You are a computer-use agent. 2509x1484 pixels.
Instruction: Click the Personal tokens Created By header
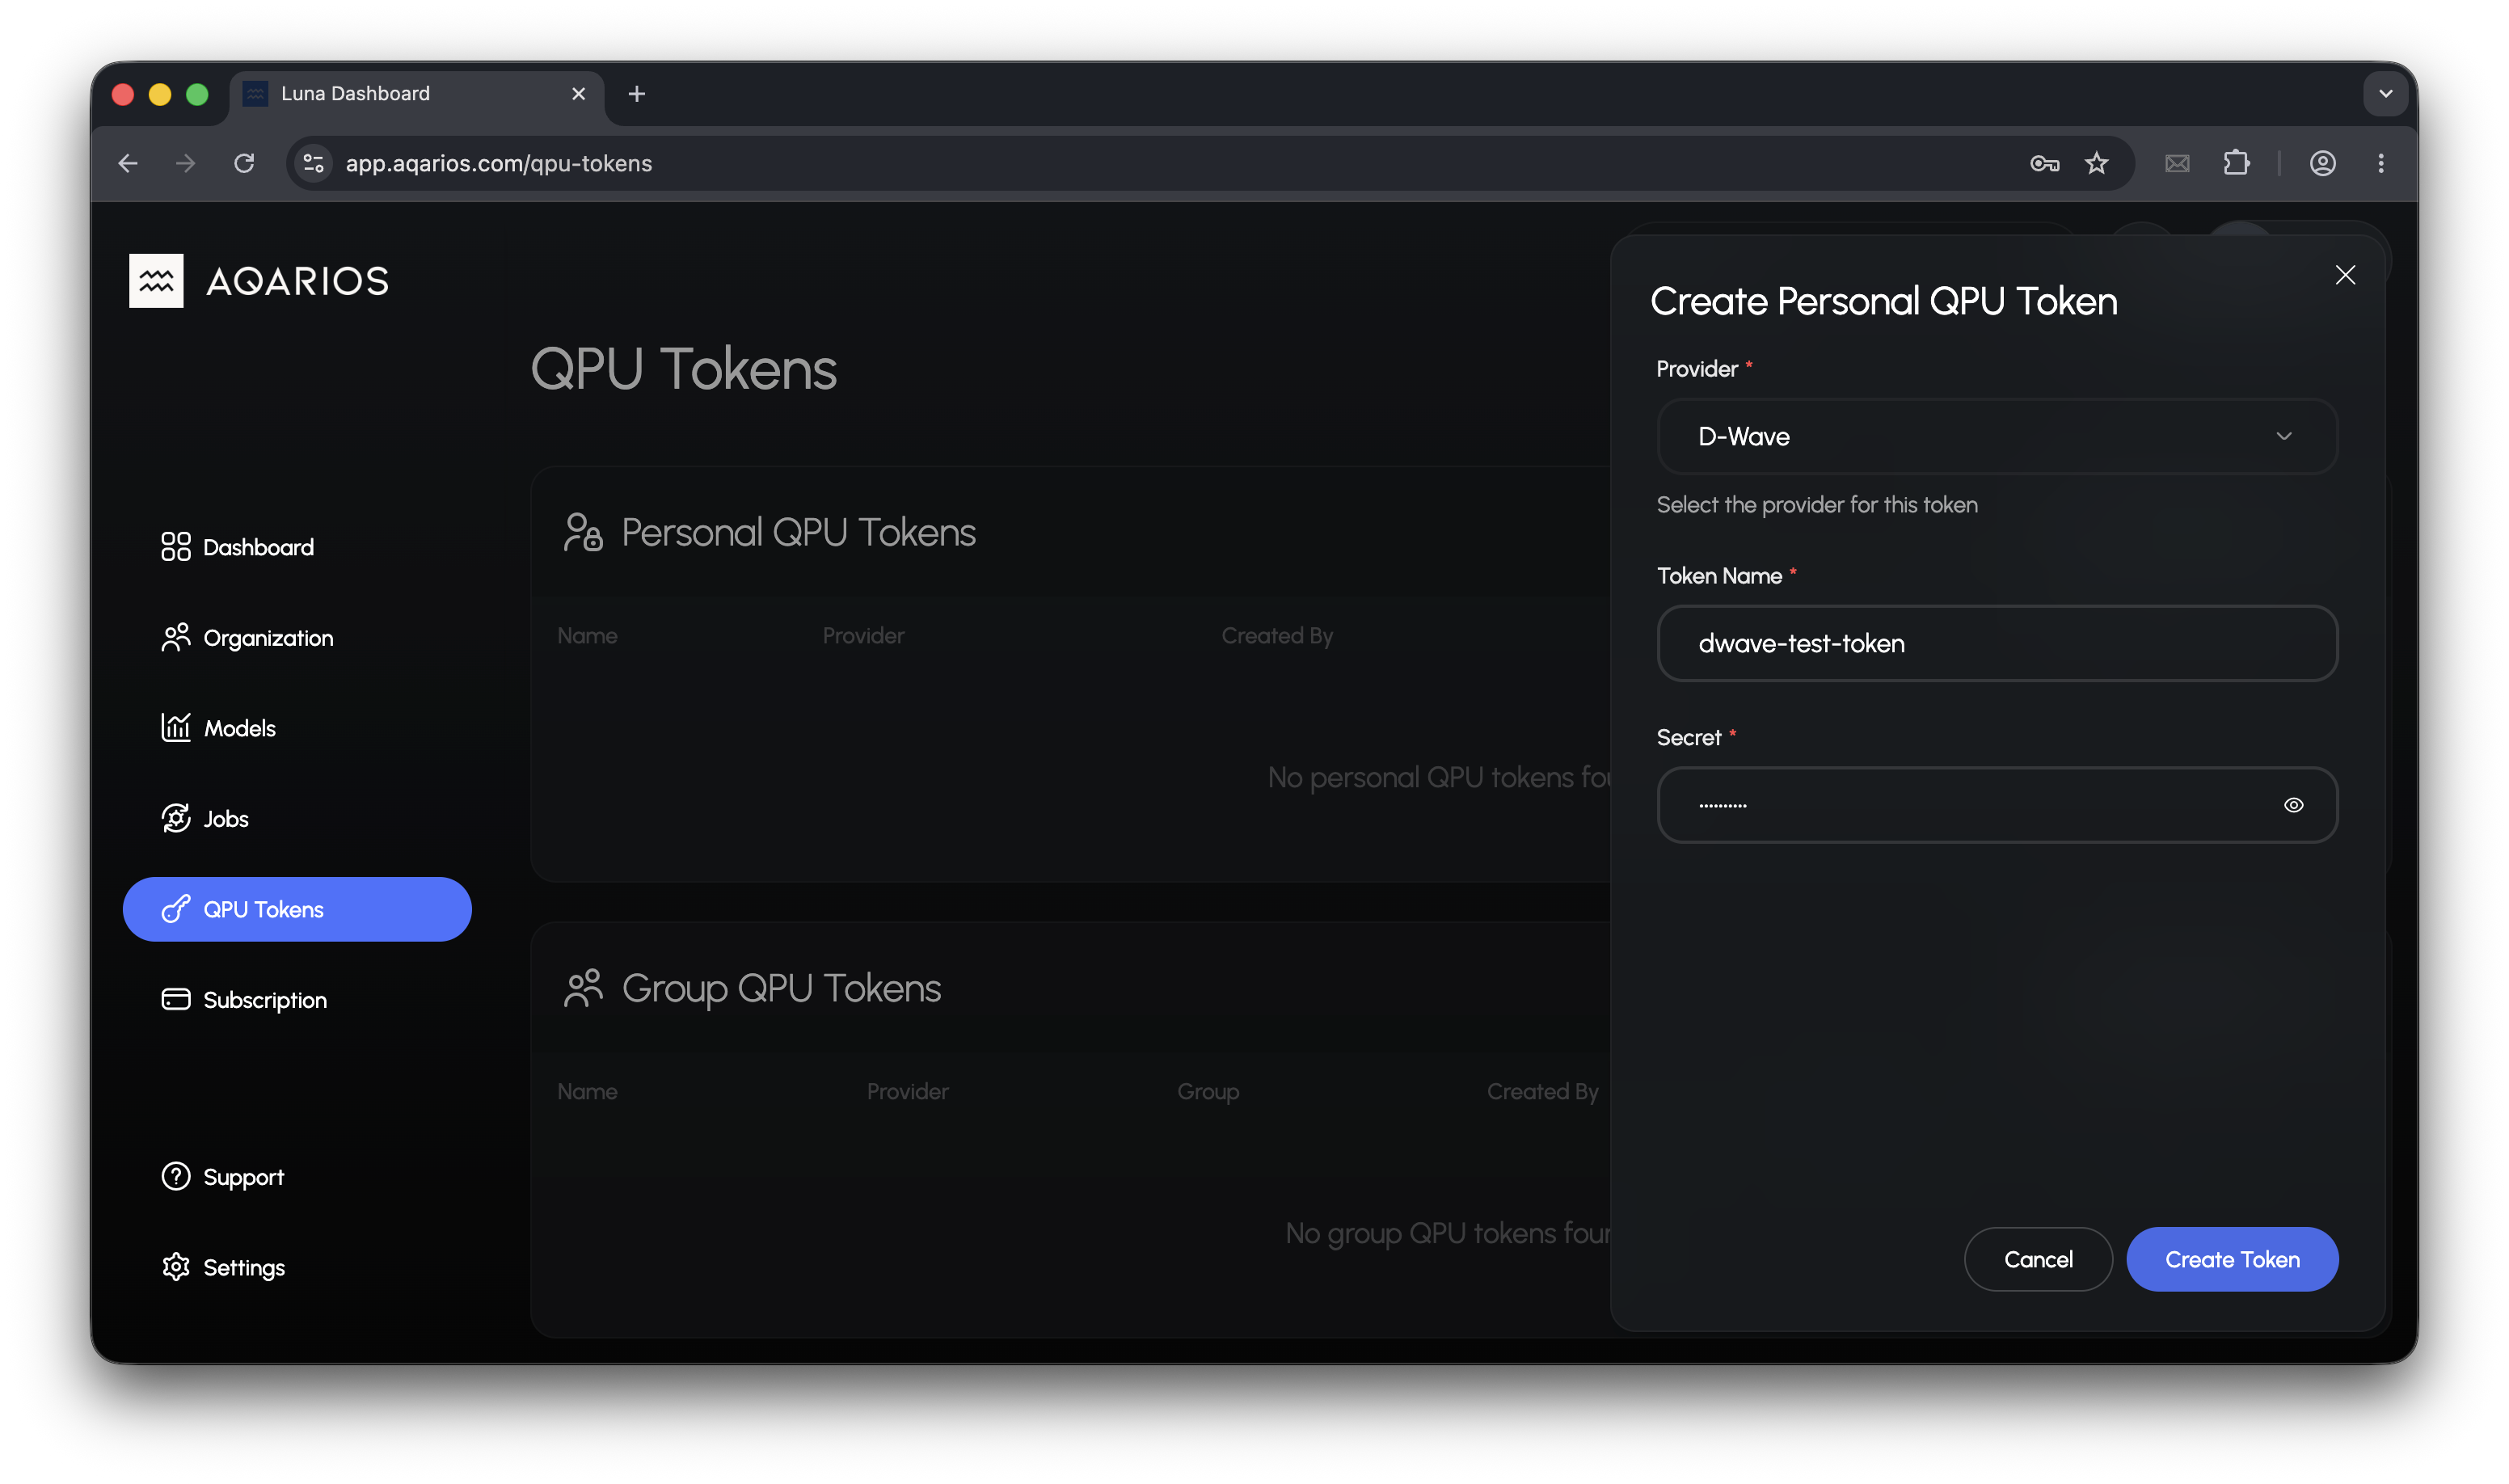[x=1277, y=636]
